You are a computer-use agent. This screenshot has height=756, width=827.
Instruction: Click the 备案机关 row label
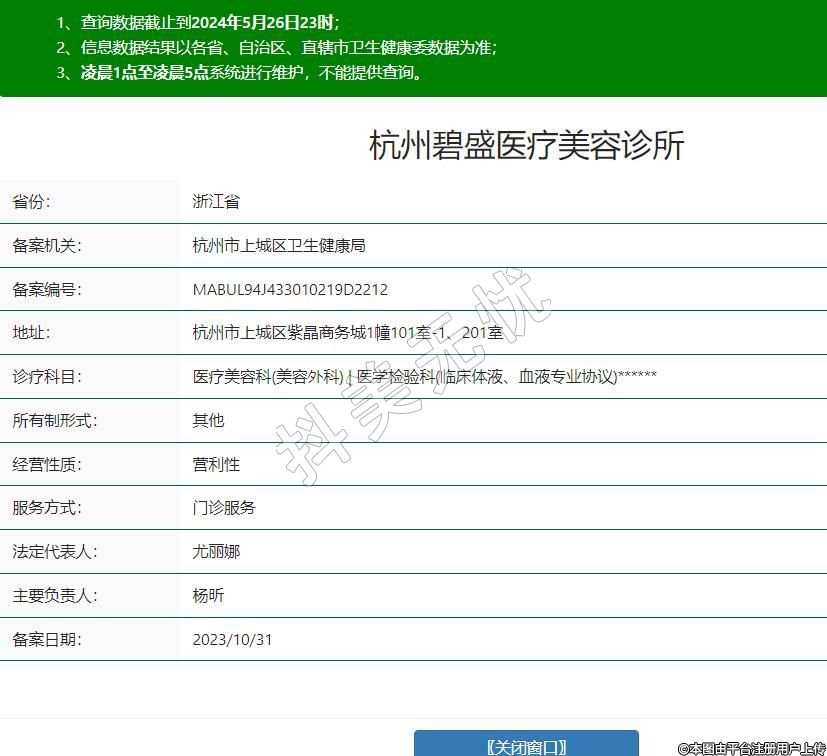click(47, 246)
